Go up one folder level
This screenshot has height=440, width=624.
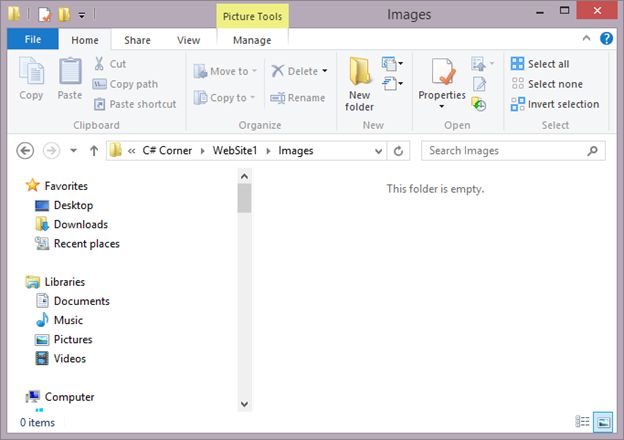click(x=94, y=151)
